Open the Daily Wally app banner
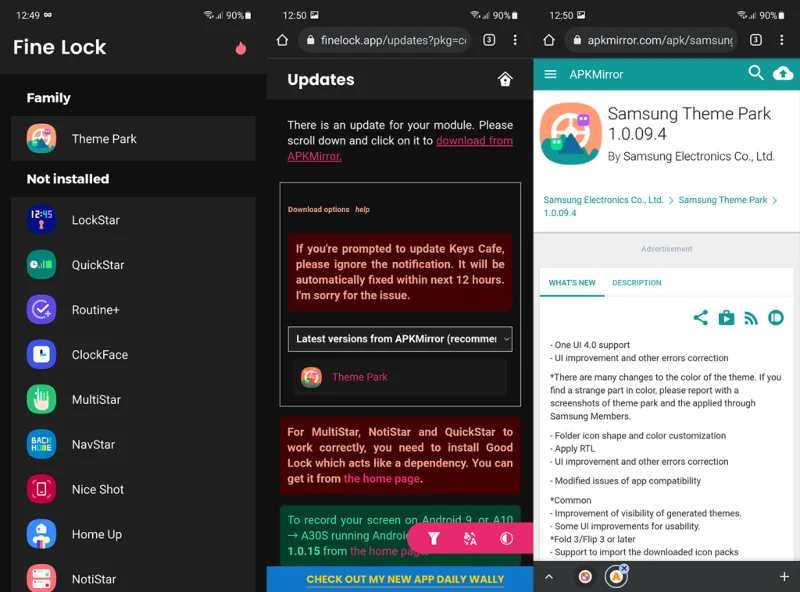Image resolution: width=800 pixels, height=592 pixels. [x=405, y=579]
